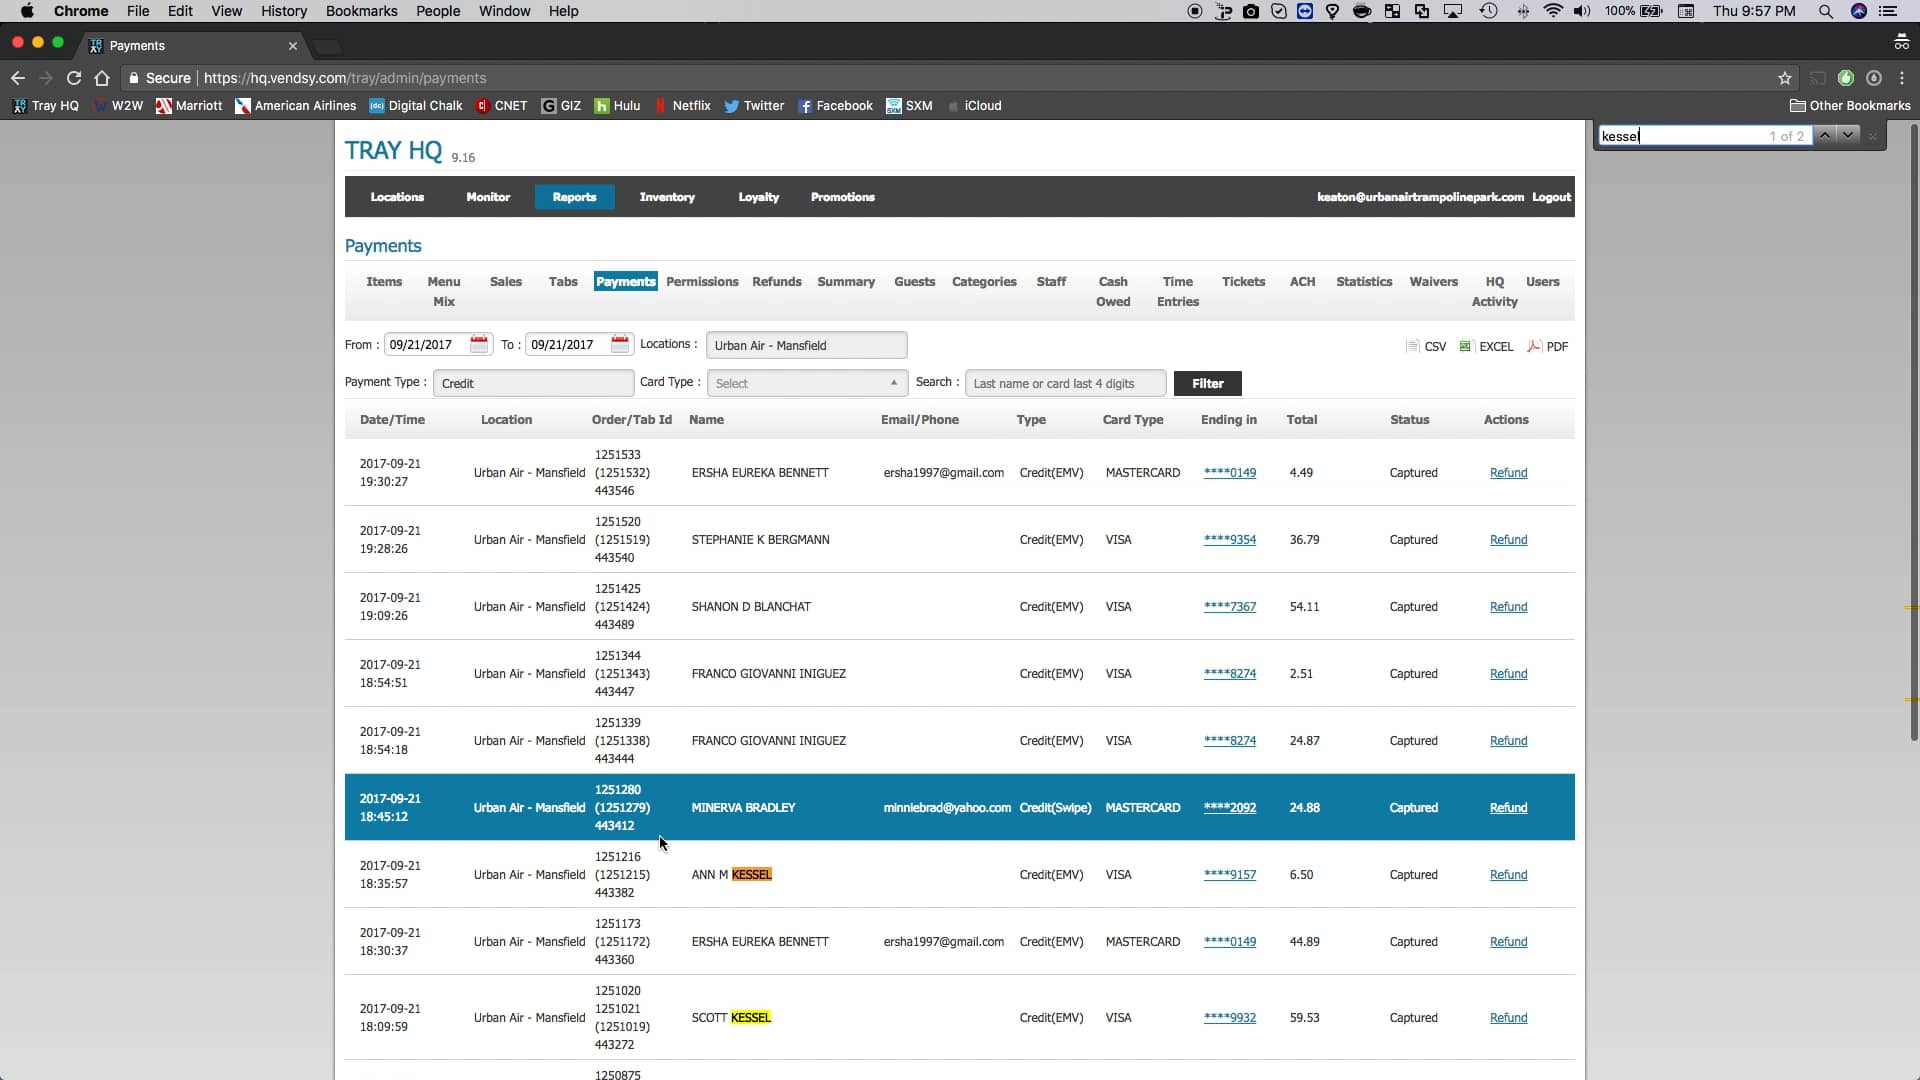The image size is (1920, 1080).
Task: Switch to the Refunds report tab
Action: point(776,282)
